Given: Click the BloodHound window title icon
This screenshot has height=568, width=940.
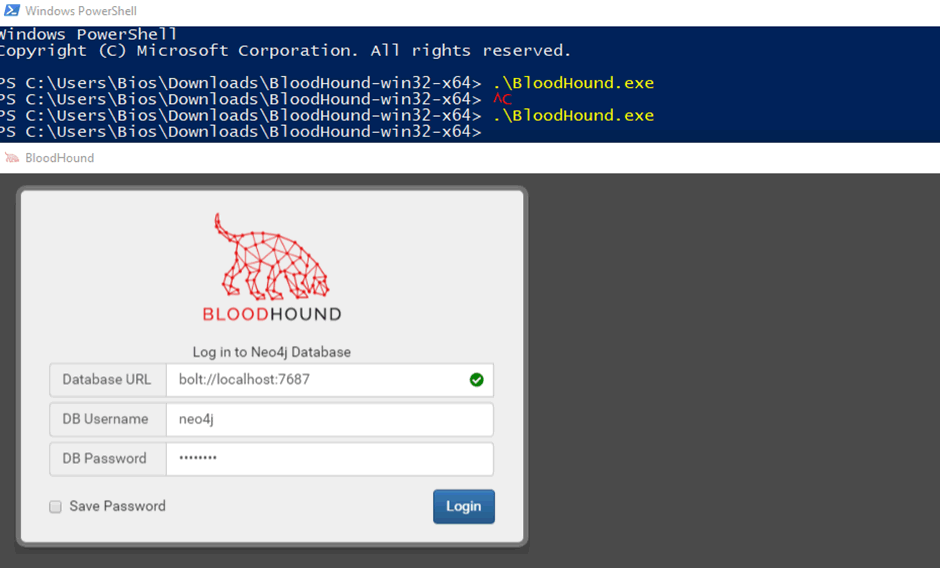Looking at the screenshot, I should point(11,158).
